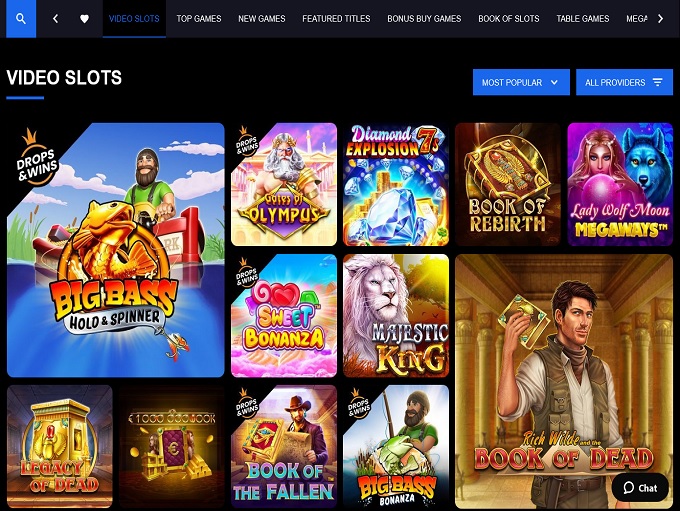The width and height of the screenshot is (680, 511).
Task: Open the Bonus Buy Games tab
Action: click(x=424, y=19)
